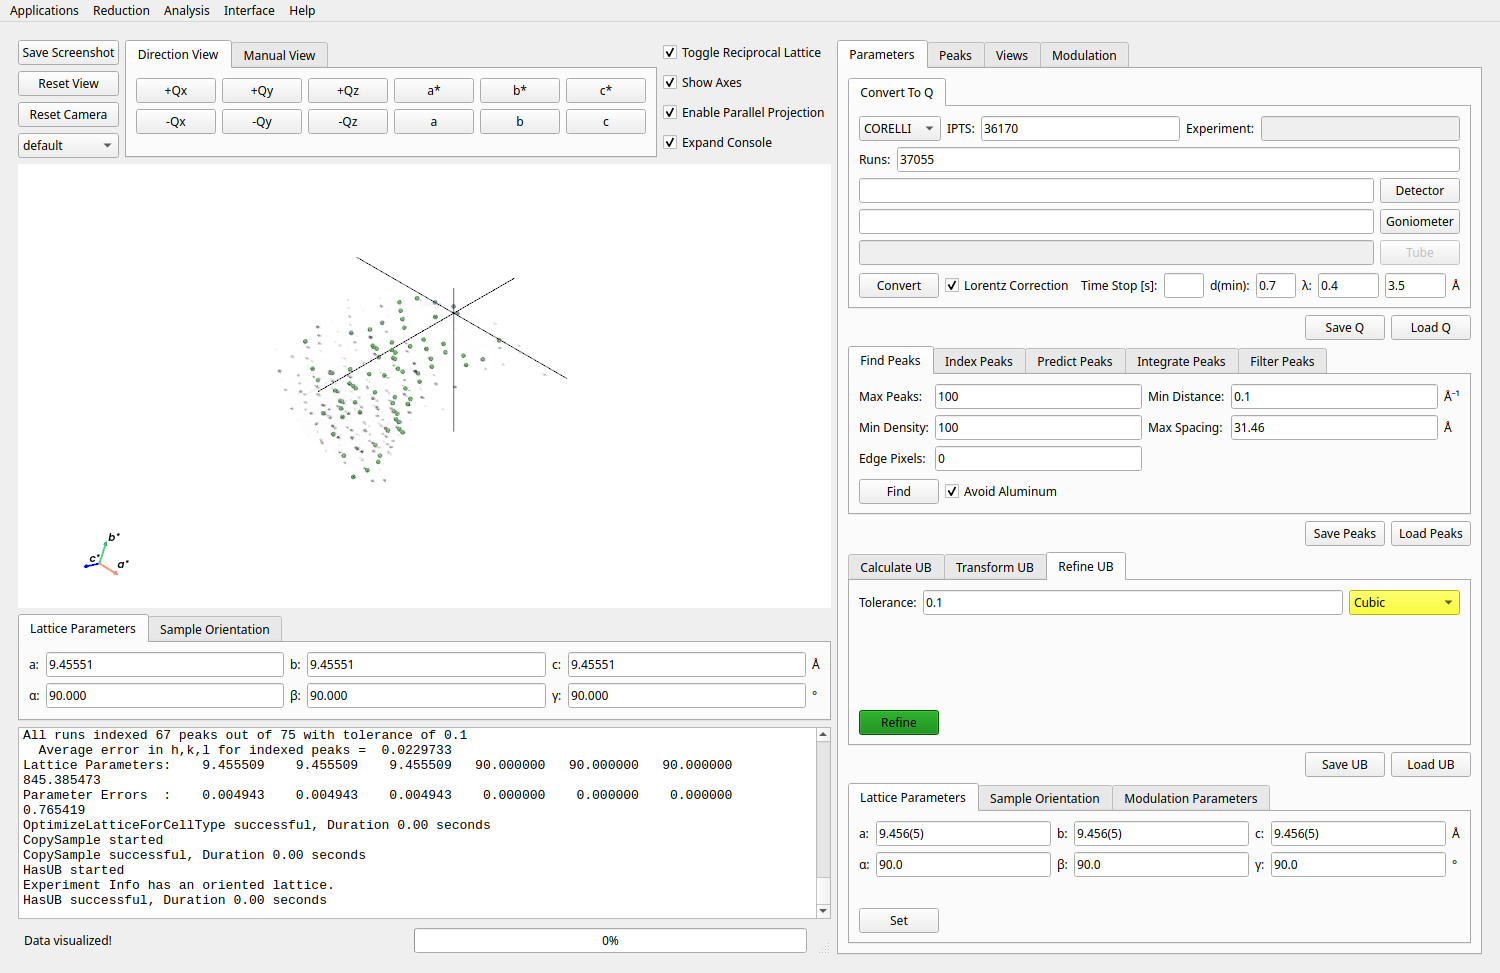Uncheck Avoid Aluminum option
The image size is (1500, 973).
pos(952,491)
